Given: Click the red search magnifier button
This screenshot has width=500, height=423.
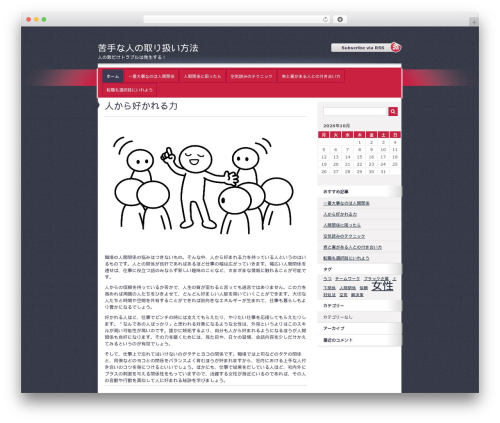Looking at the screenshot, I should [393, 112].
